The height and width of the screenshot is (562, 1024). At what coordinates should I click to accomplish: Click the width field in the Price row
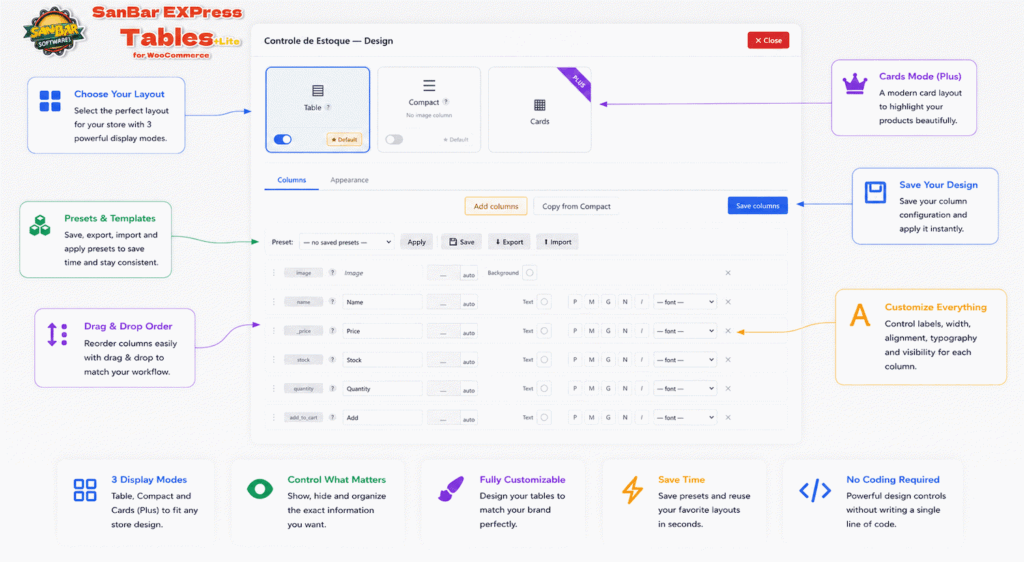click(x=443, y=332)
